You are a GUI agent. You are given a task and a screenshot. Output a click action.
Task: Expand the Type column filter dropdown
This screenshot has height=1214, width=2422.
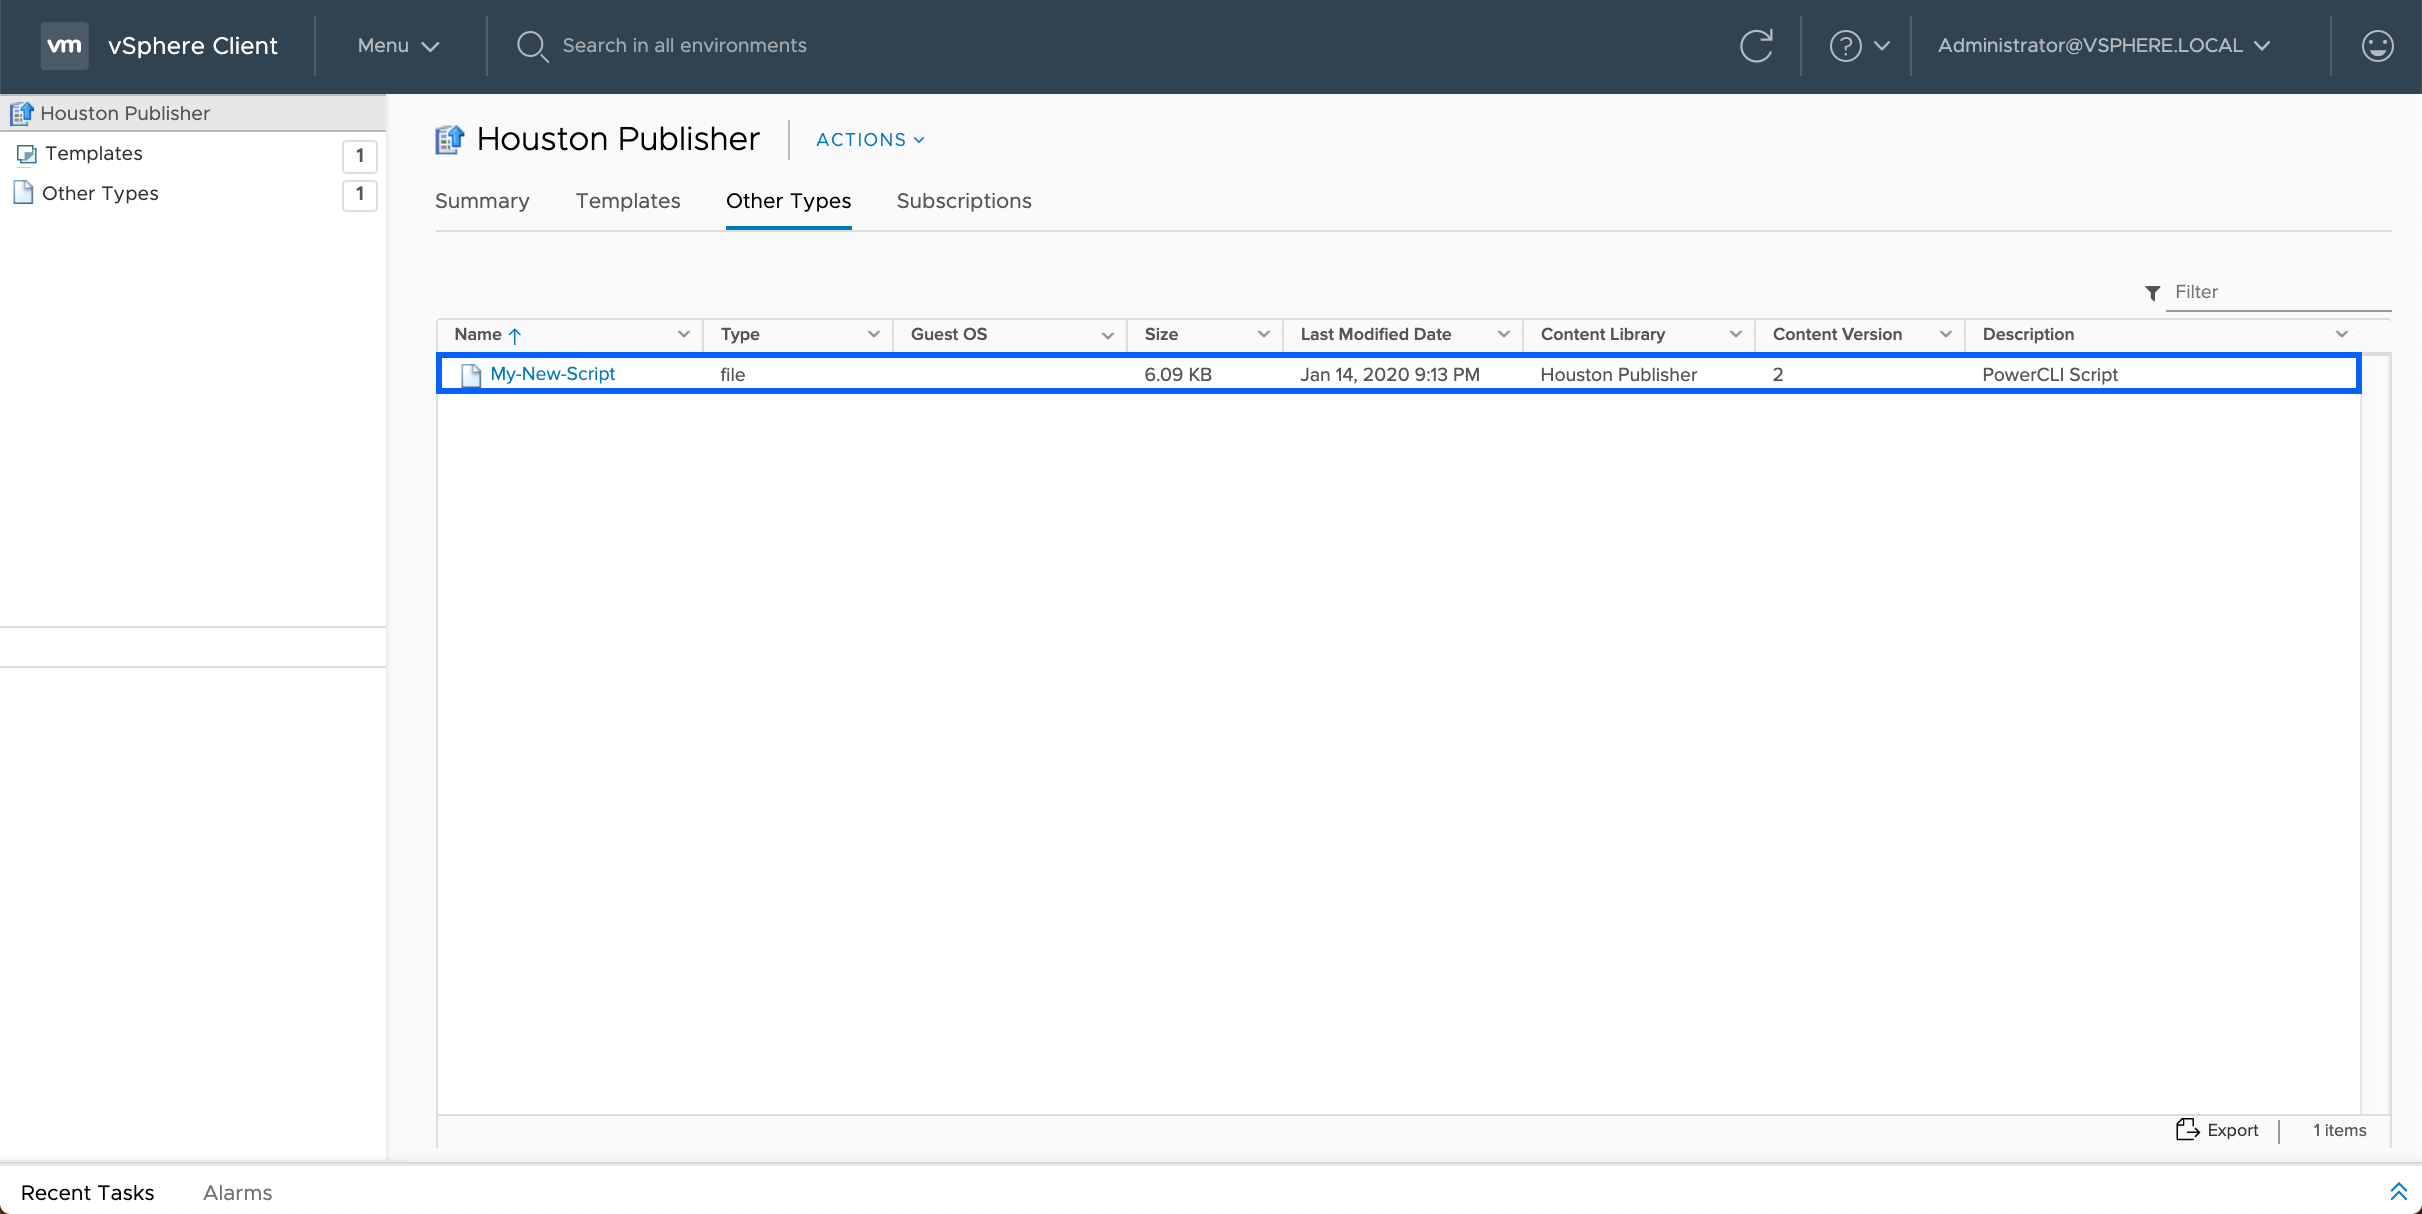point(871,333)
